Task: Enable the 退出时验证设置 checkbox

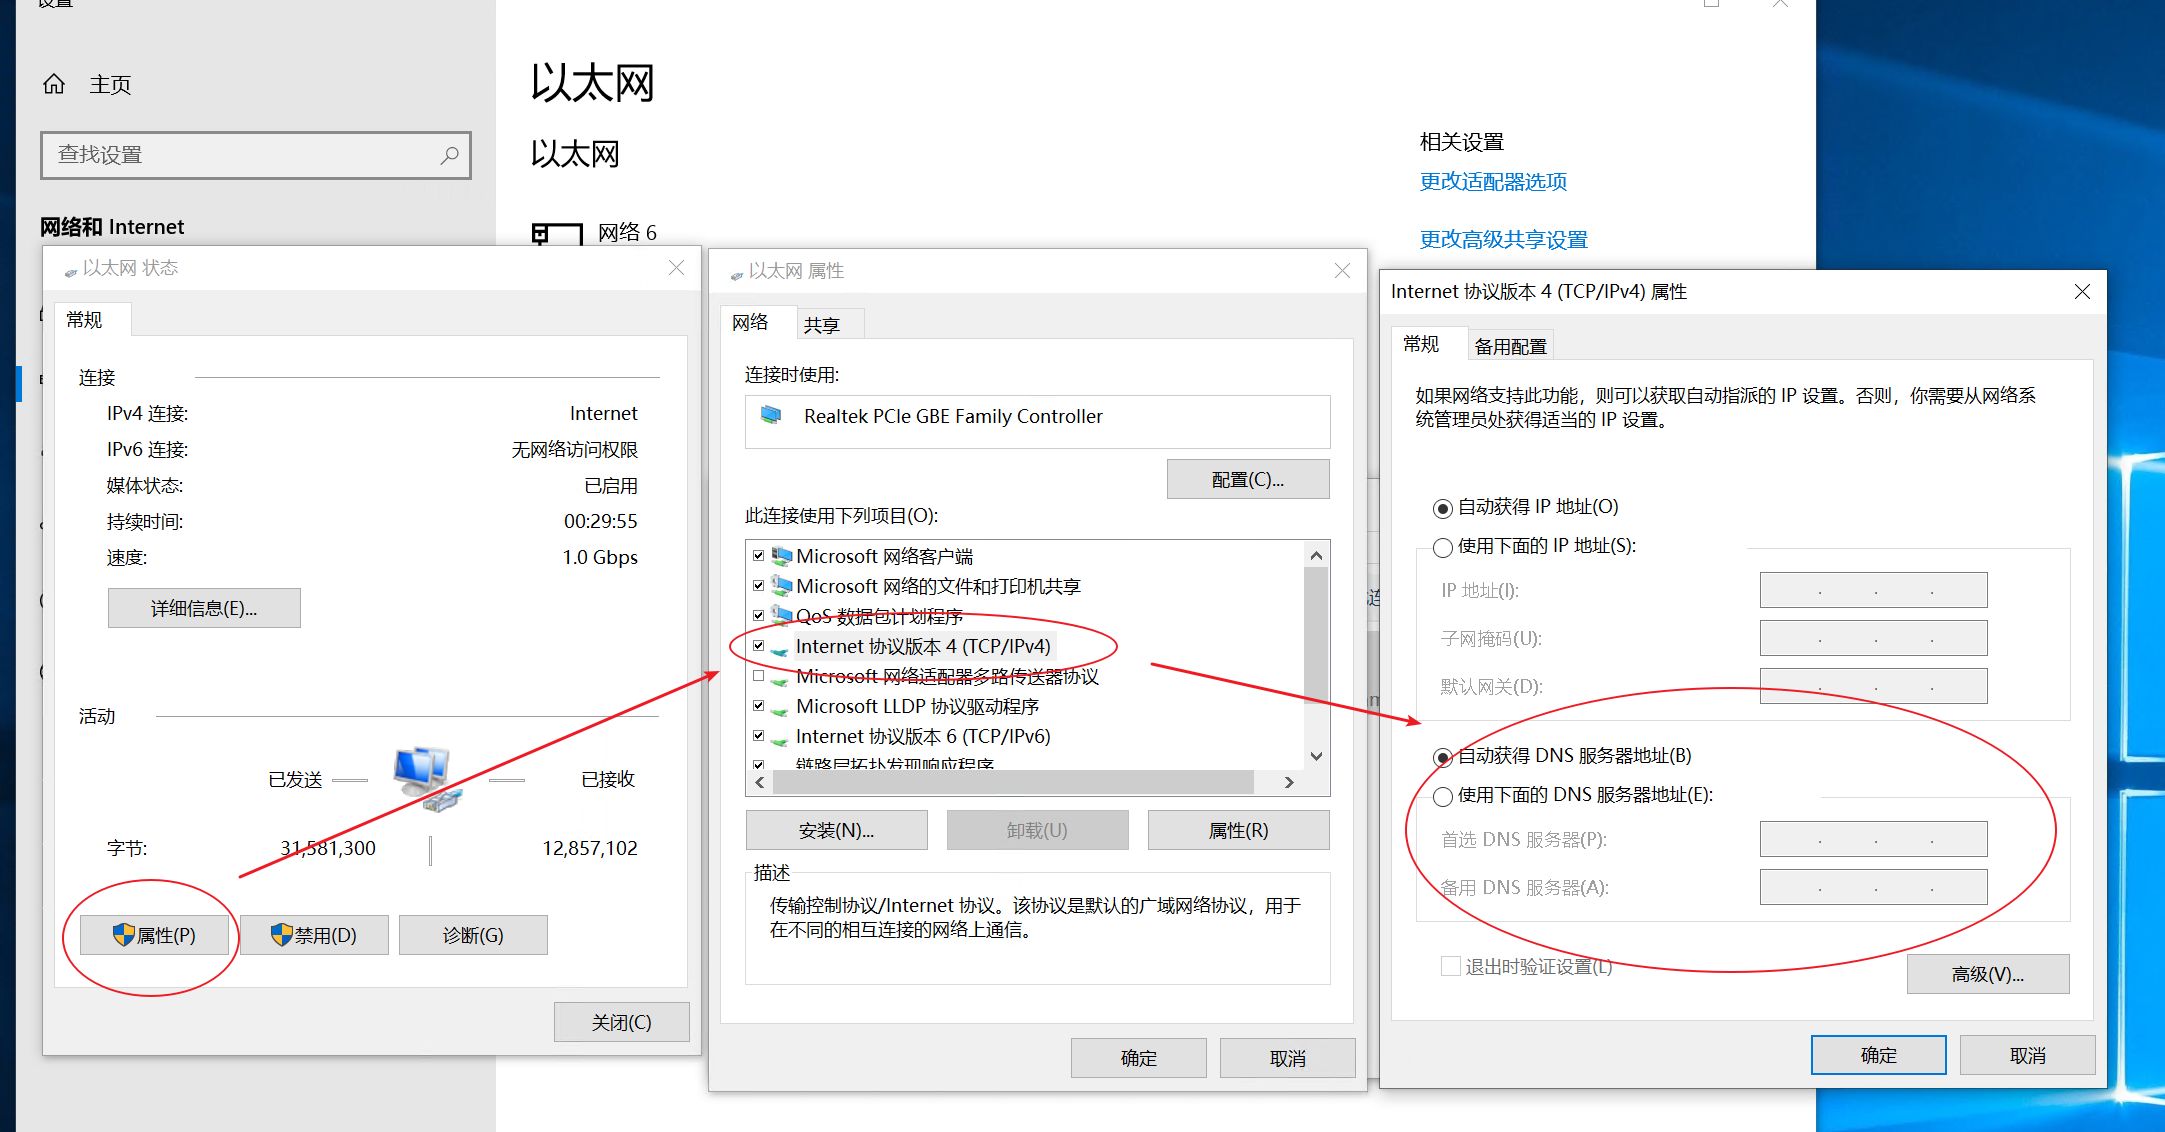Action: pyautogui.click(x=1450, y=965)
